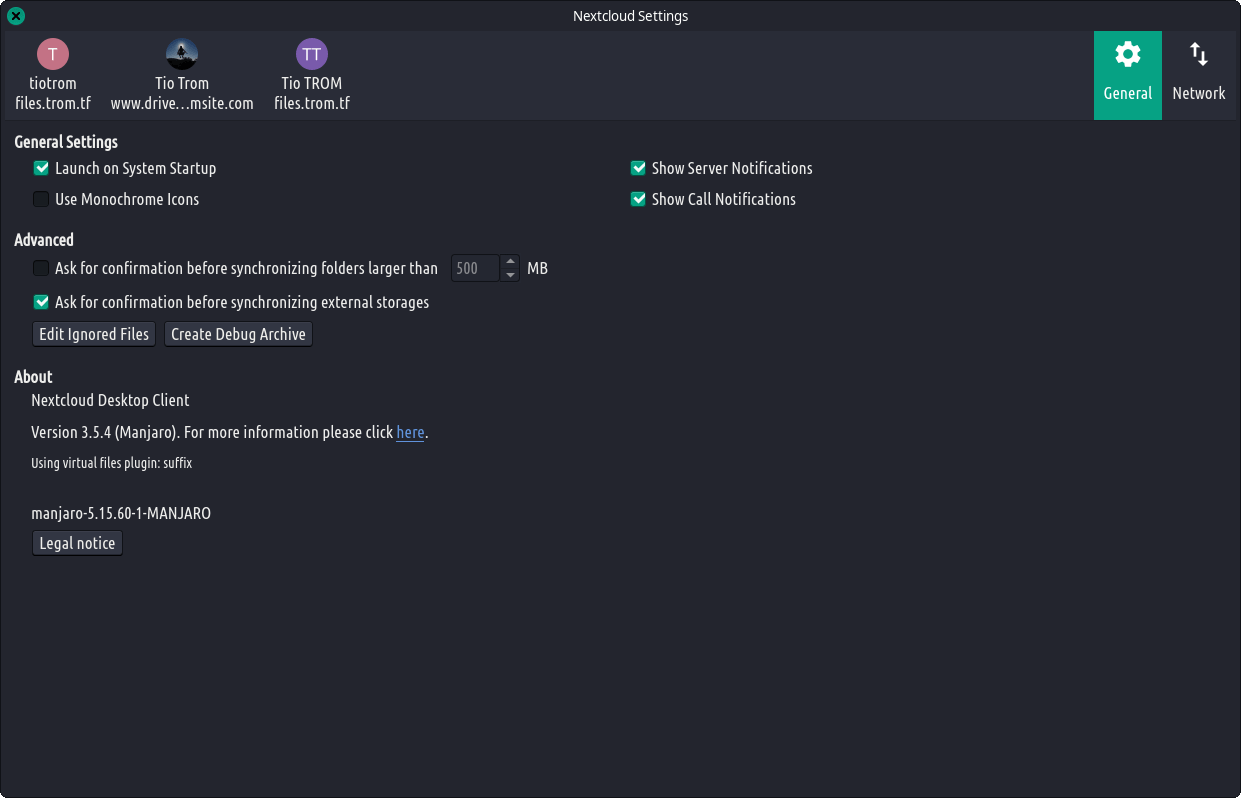Viewport: 1241px width, 798px height.
Task: Decrease folder size limit with down arrow
Action: [x=510, y=275]
